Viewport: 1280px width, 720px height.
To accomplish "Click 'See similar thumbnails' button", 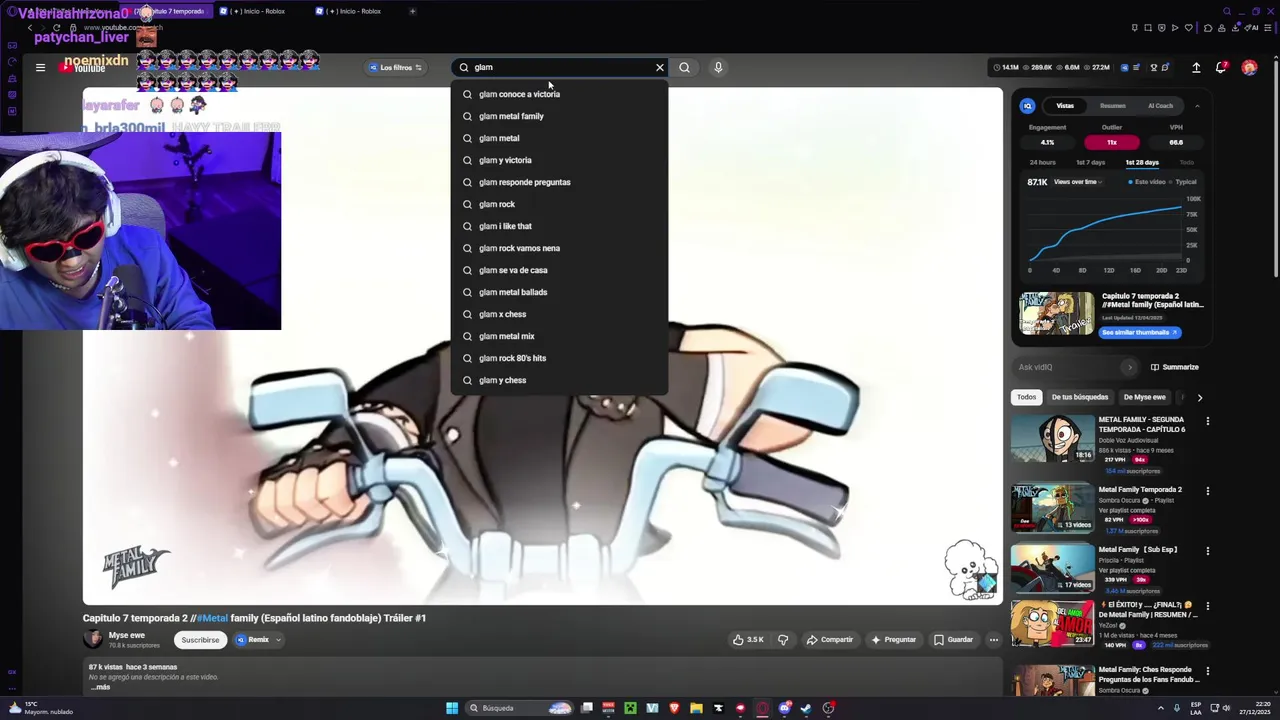I will coord(1140,332).
